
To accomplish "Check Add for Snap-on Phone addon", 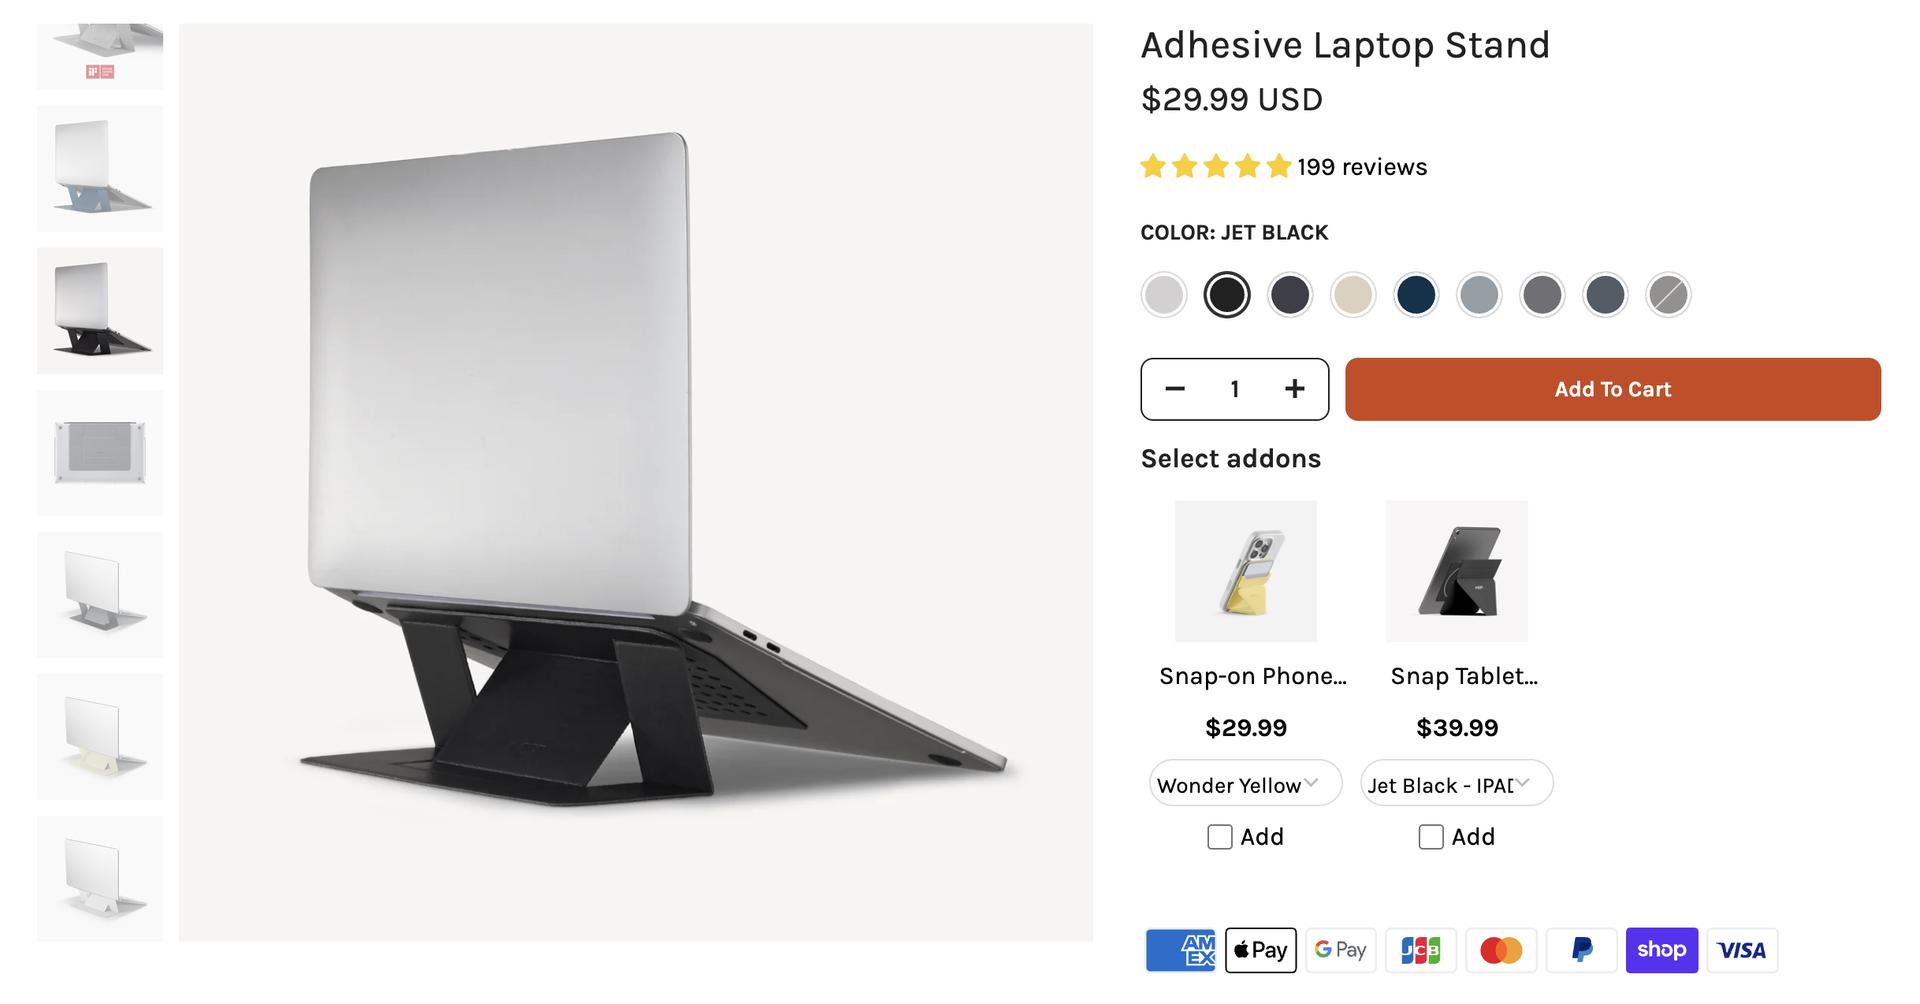I will coord(1220,837).
